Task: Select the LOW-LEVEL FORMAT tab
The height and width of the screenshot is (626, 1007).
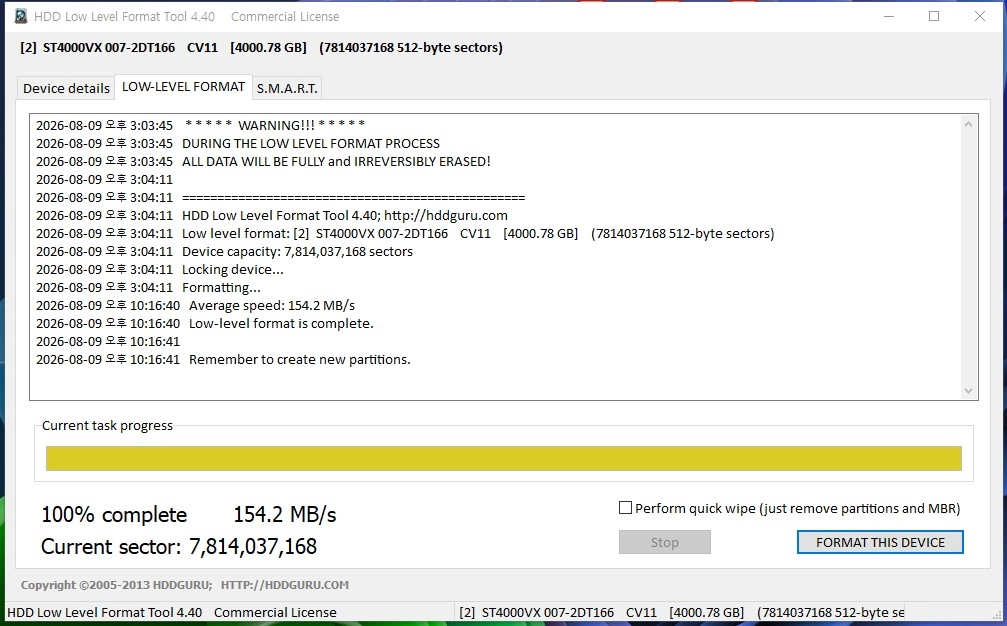Action: click(x=183, y=87)
